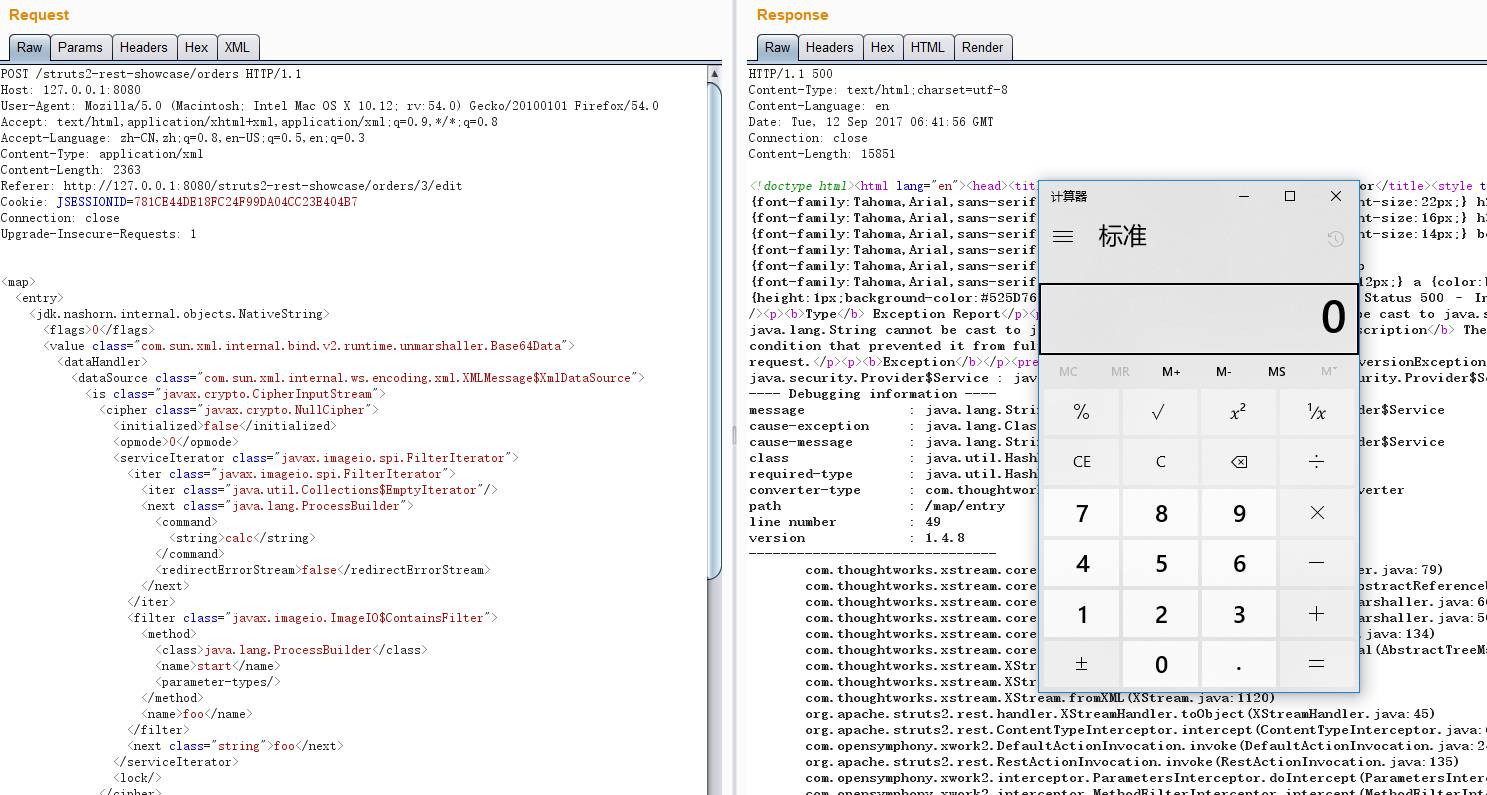The width and height of the screenshot is (1487, 795).
Task: Click the plus key
Action: (1316, 614)
